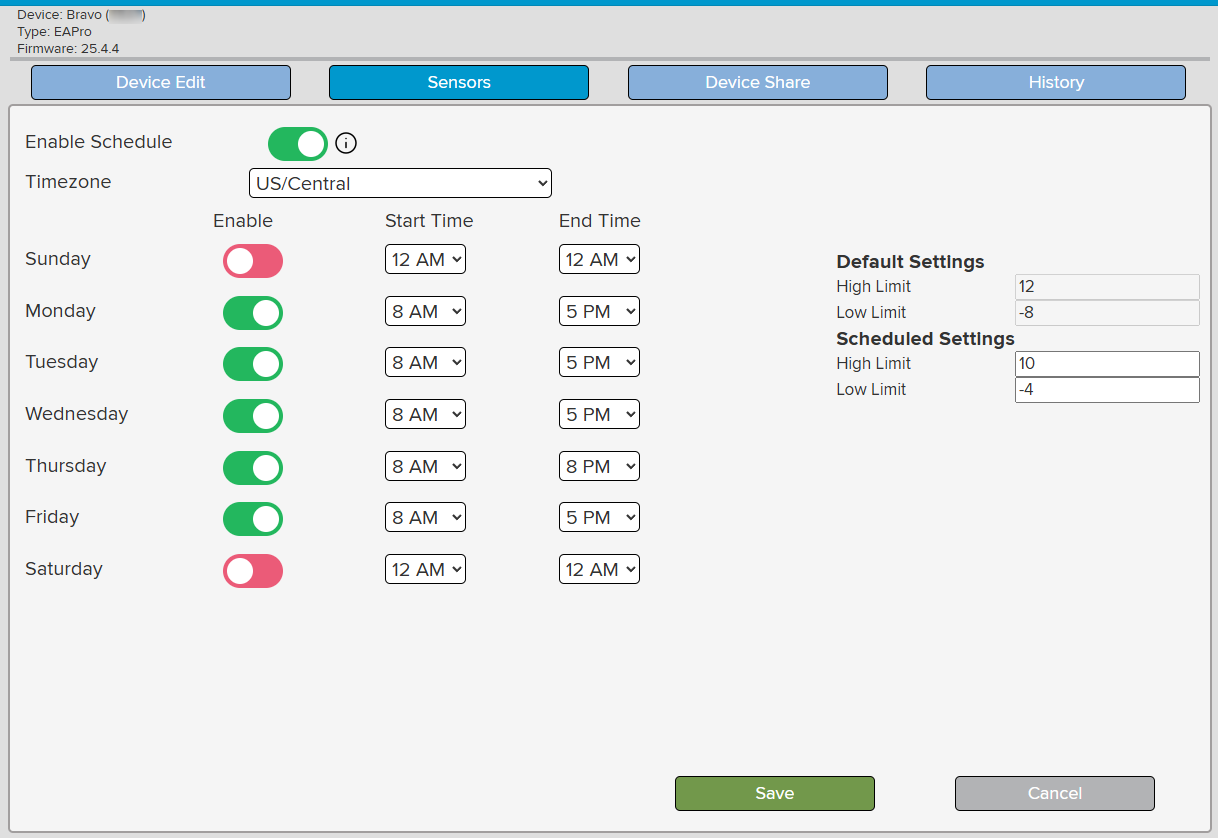Screen dimensions: 1218x838
Task: Click the Scheduled Settings High Limit field
Action: tap(1106, 364)
